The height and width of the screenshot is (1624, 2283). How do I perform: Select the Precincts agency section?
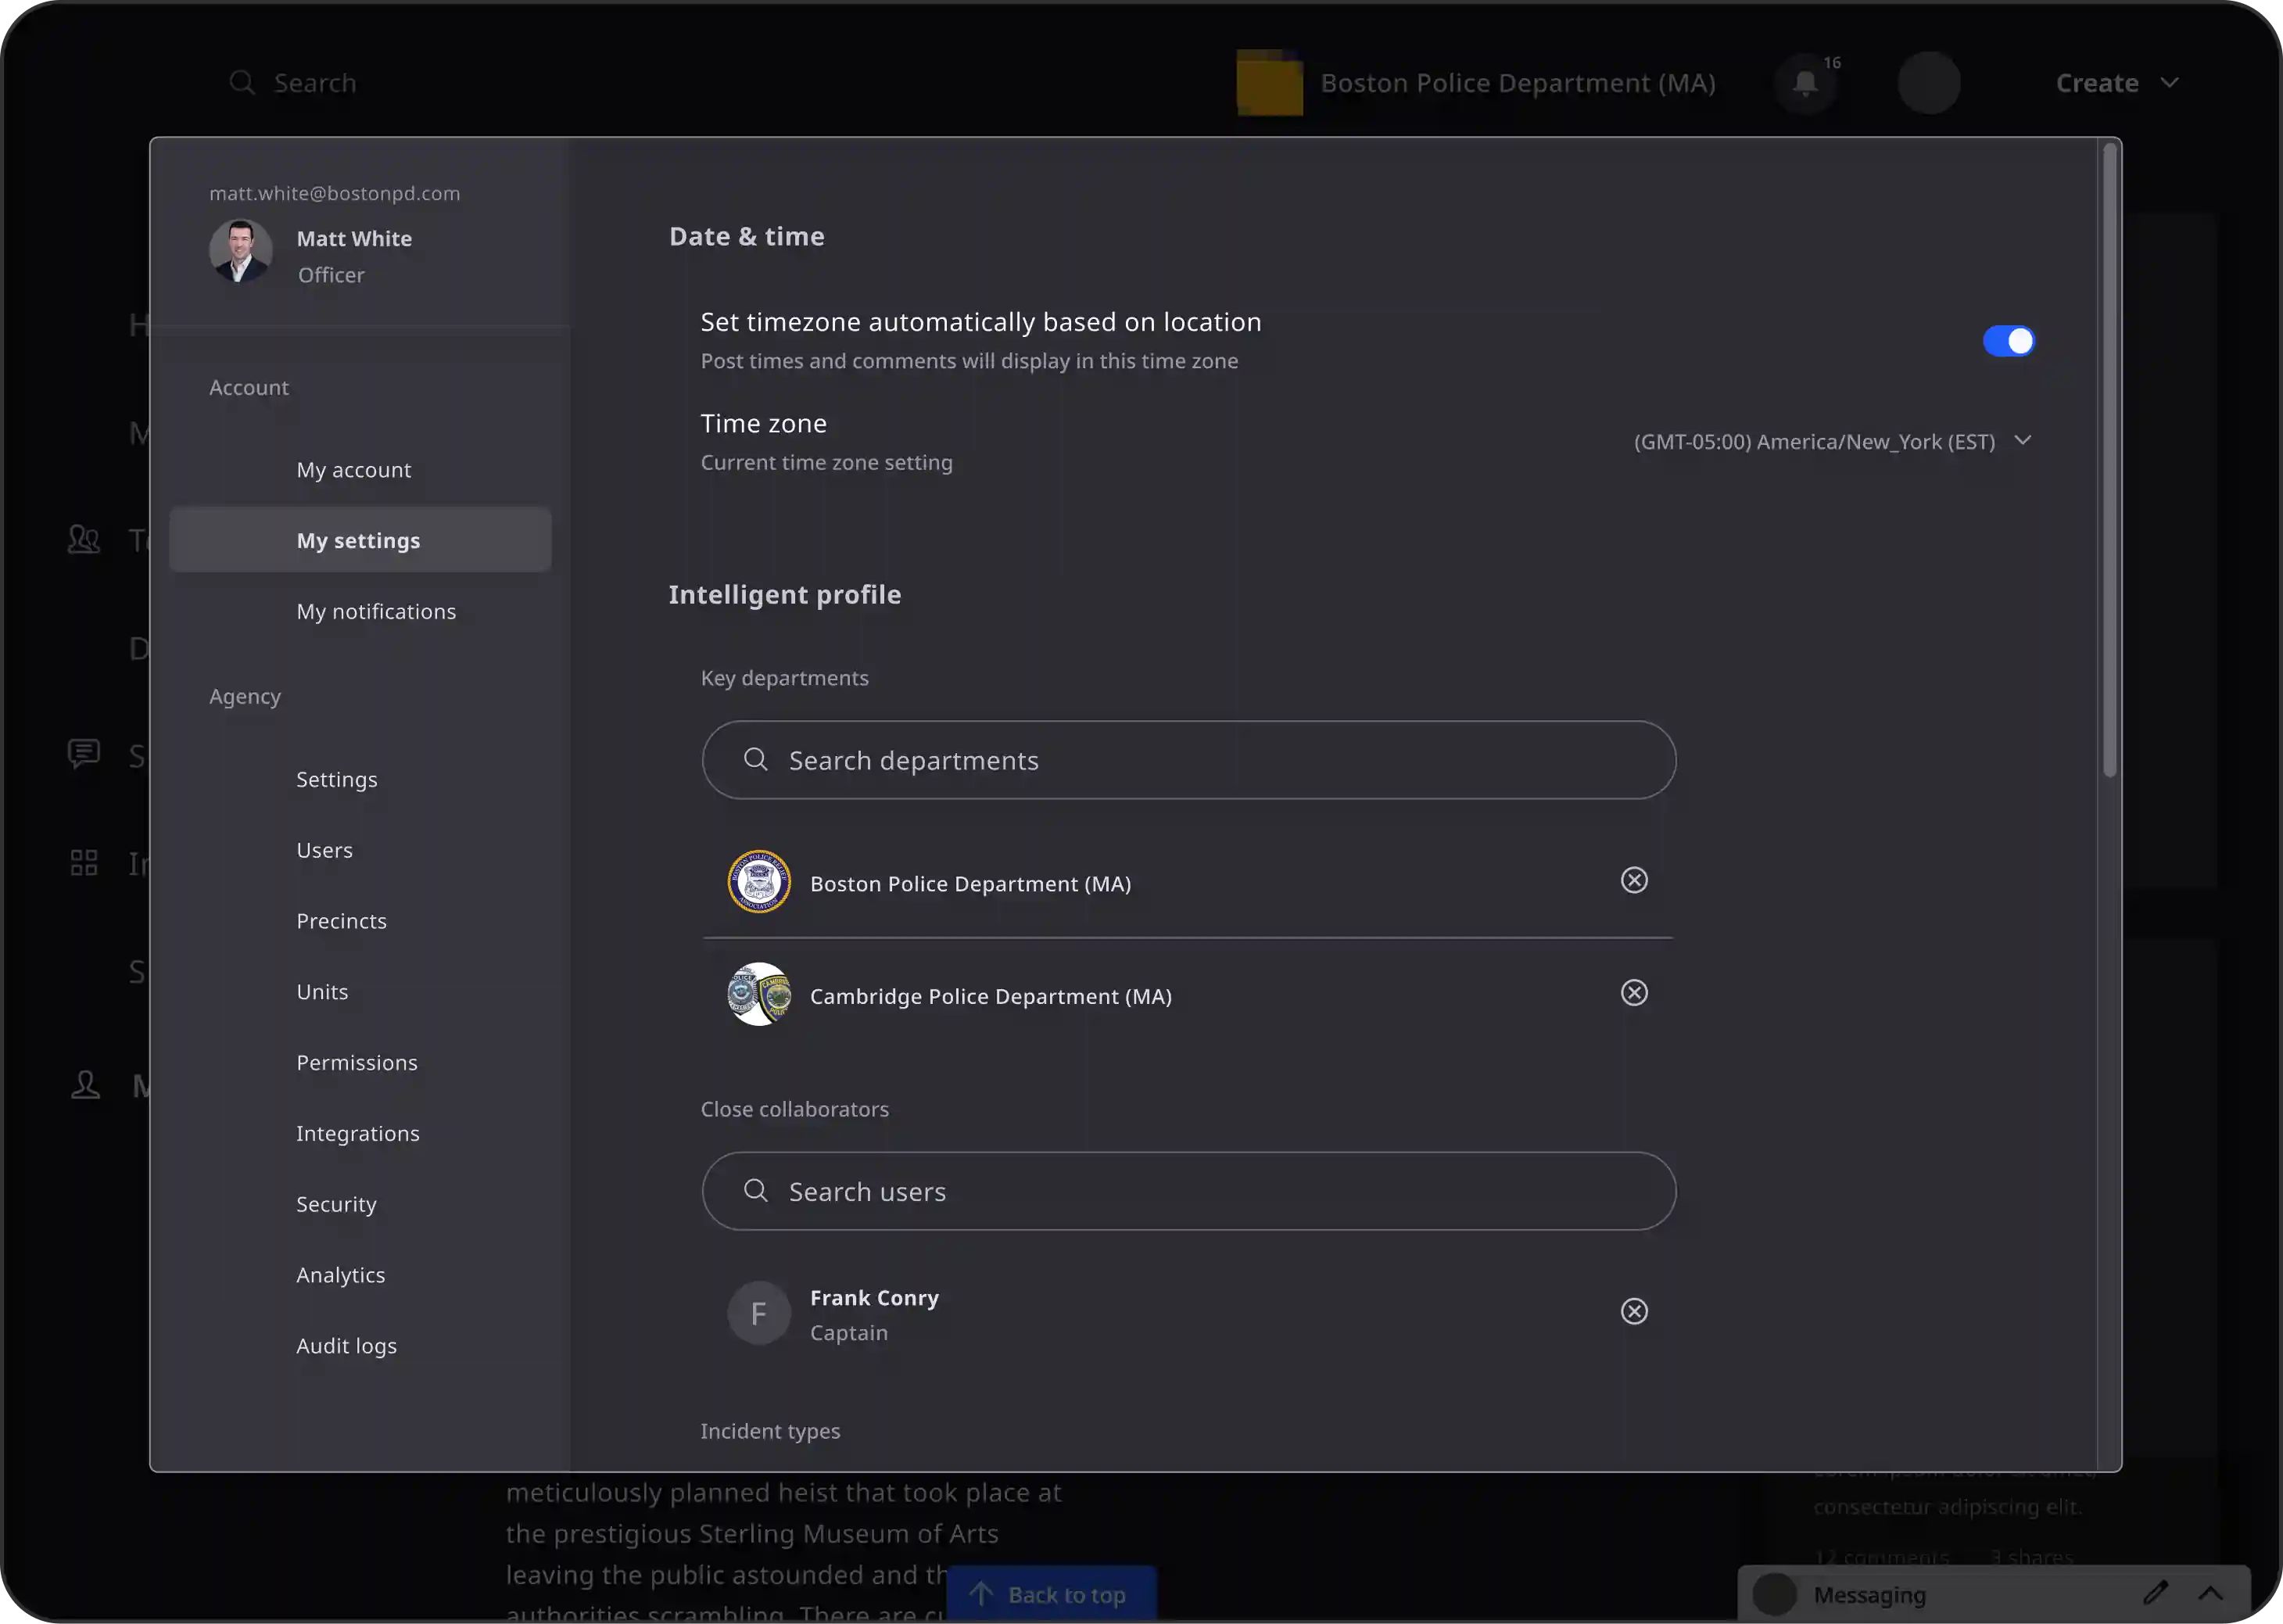tap(341, 920)
